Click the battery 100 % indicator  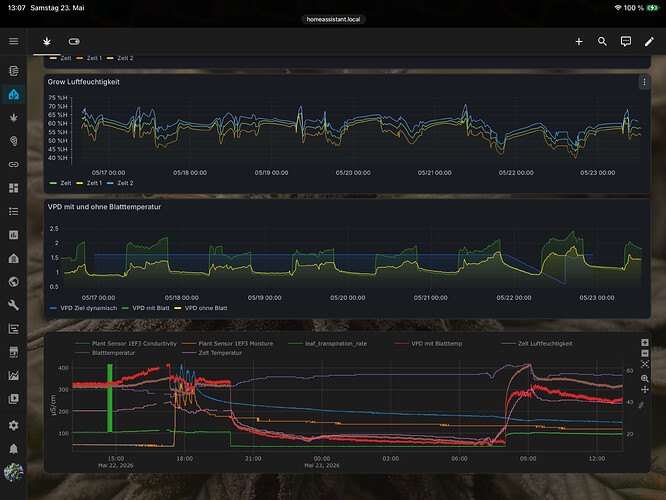click(641, 8)
